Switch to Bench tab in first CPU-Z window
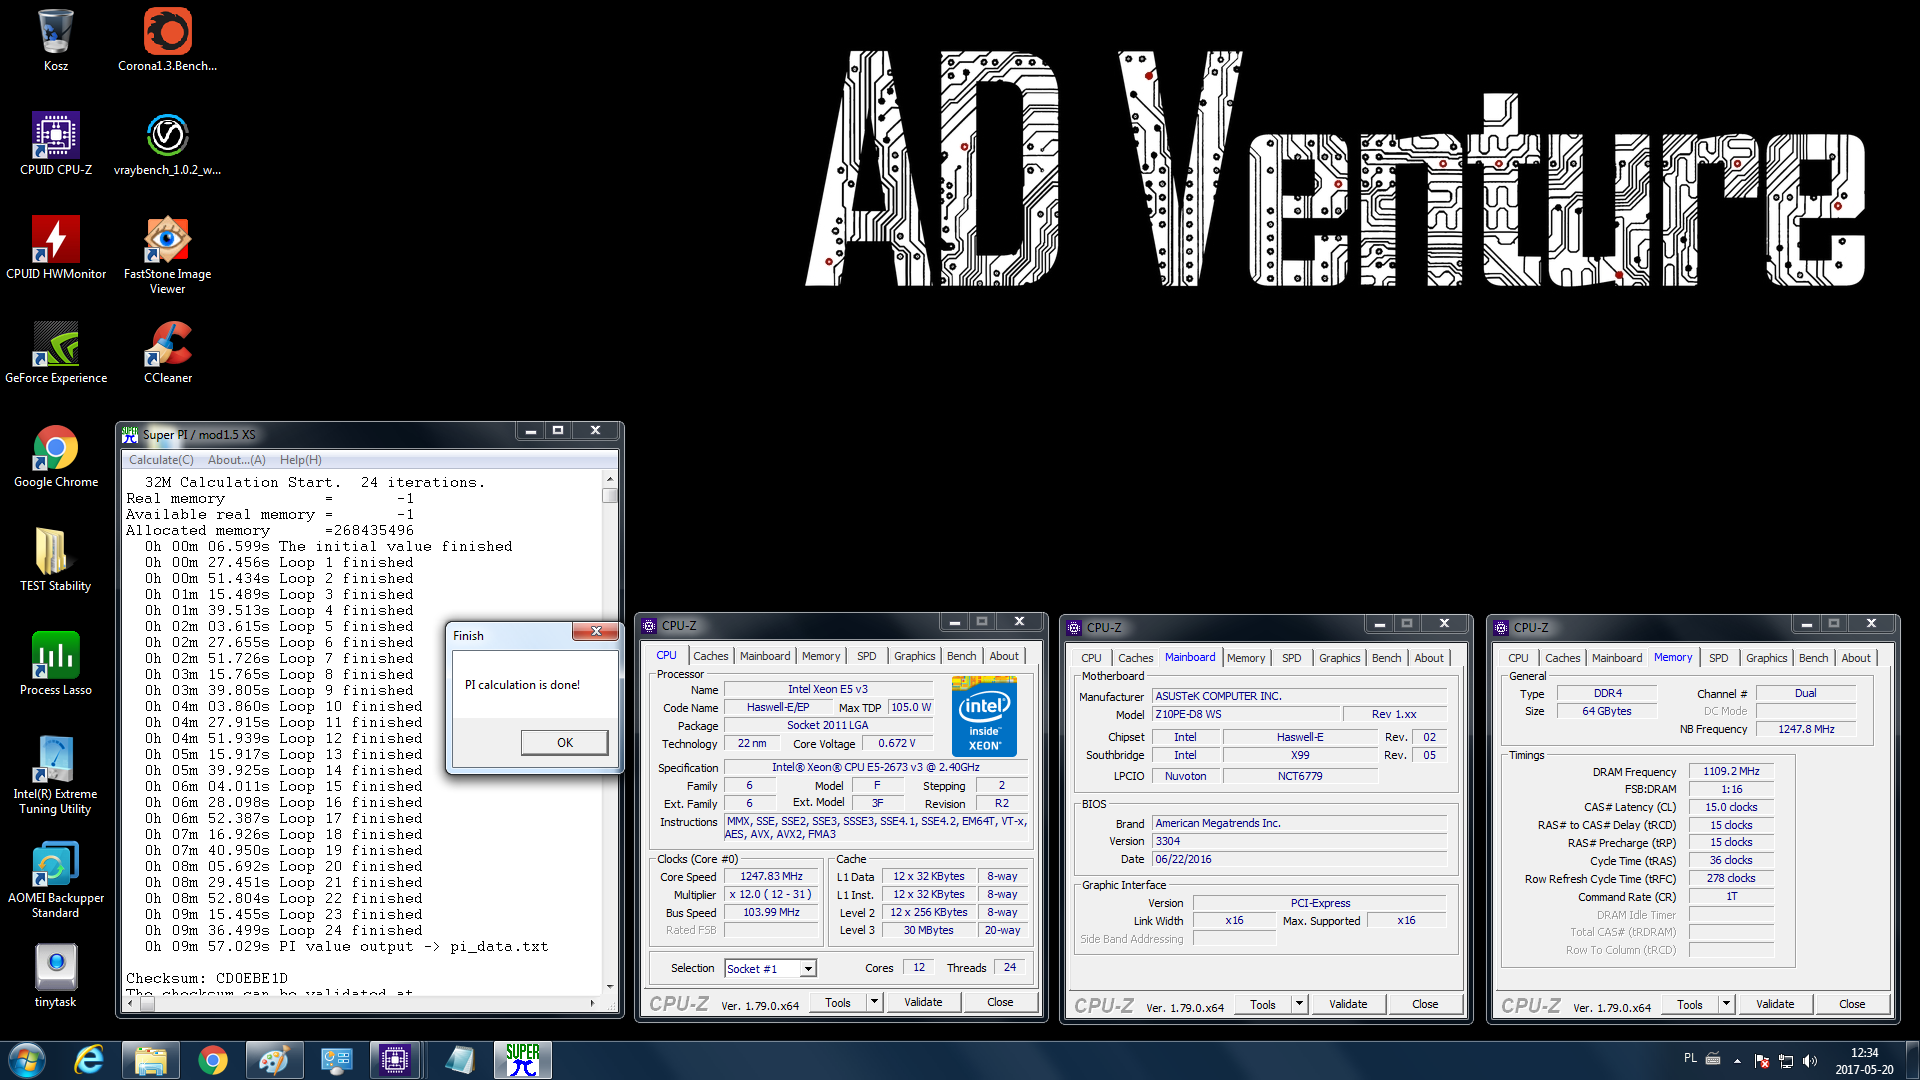Viewport: 1920px width, 1080px height. [961, 656]
